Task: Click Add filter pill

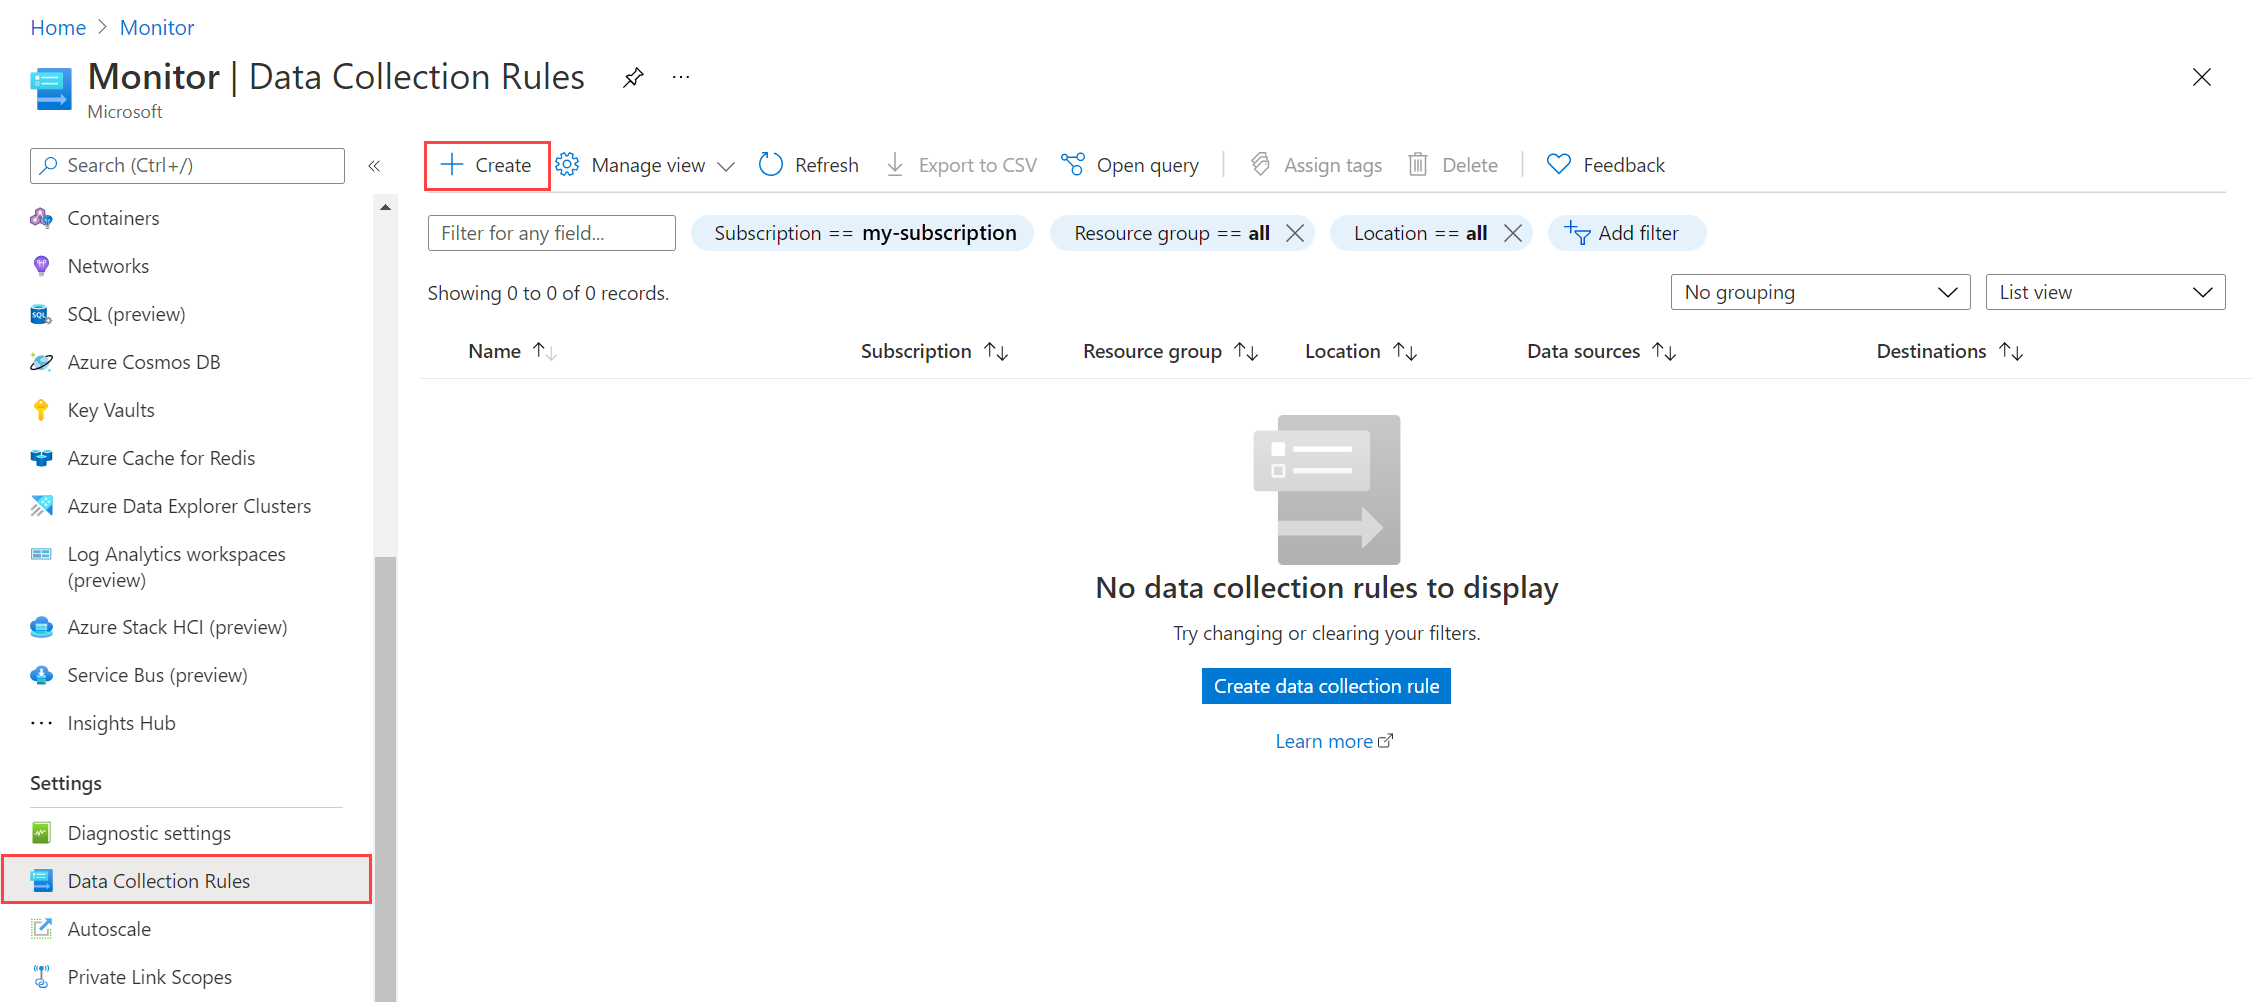Action: 1627,233
